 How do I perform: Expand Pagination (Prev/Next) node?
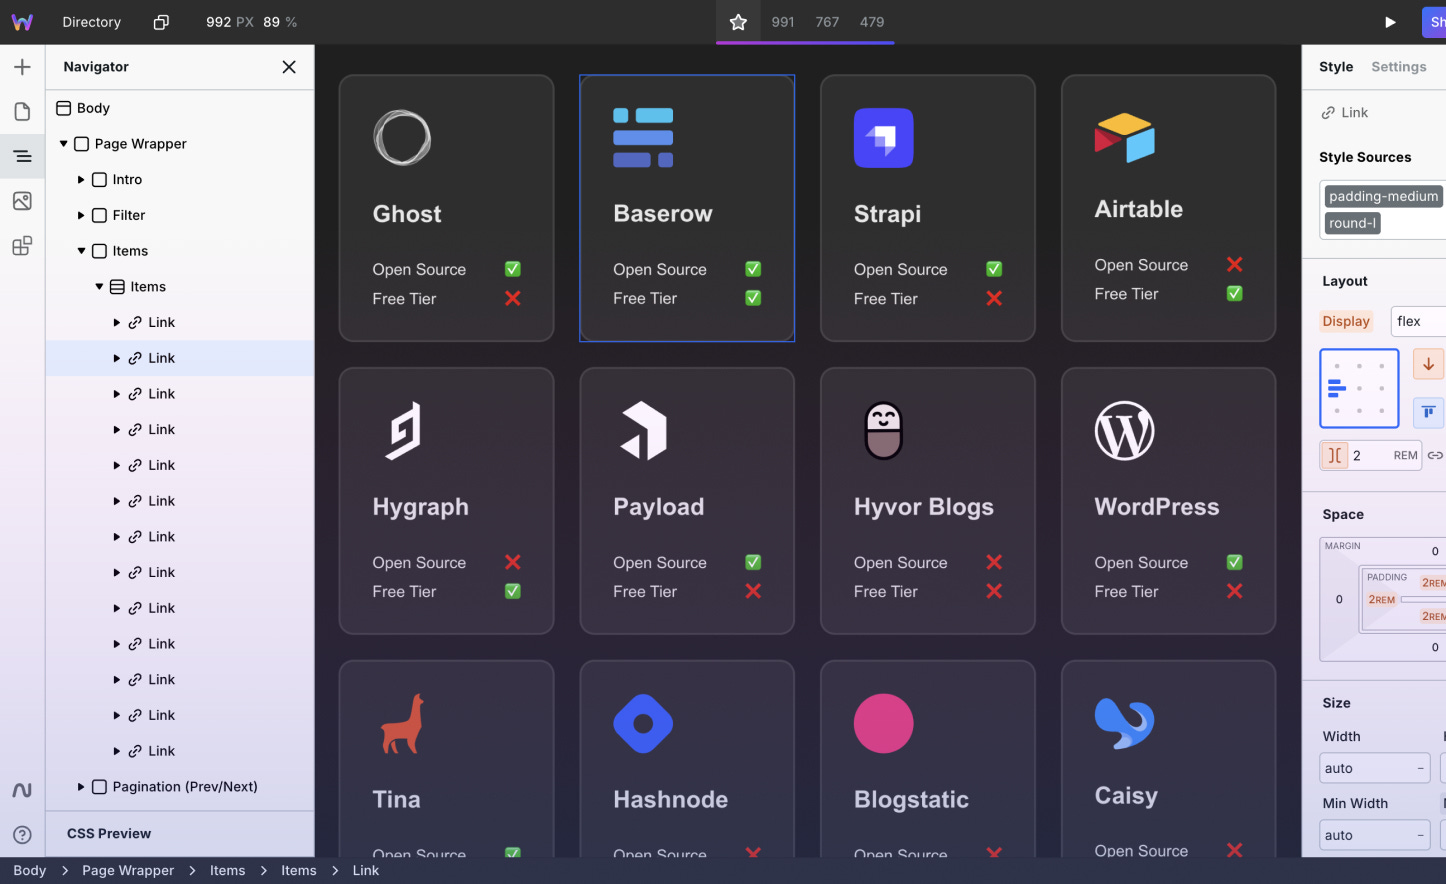[x=81, y=787]
